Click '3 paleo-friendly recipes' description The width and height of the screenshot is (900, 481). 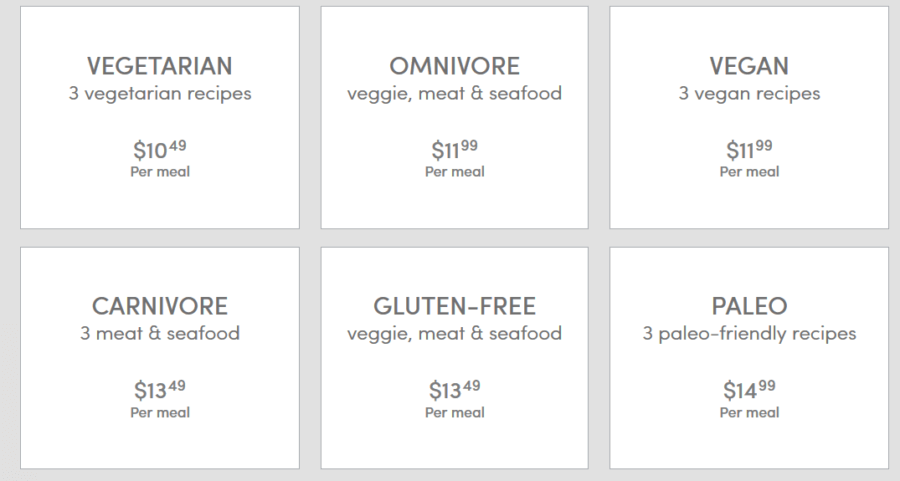tap(749, 333)
